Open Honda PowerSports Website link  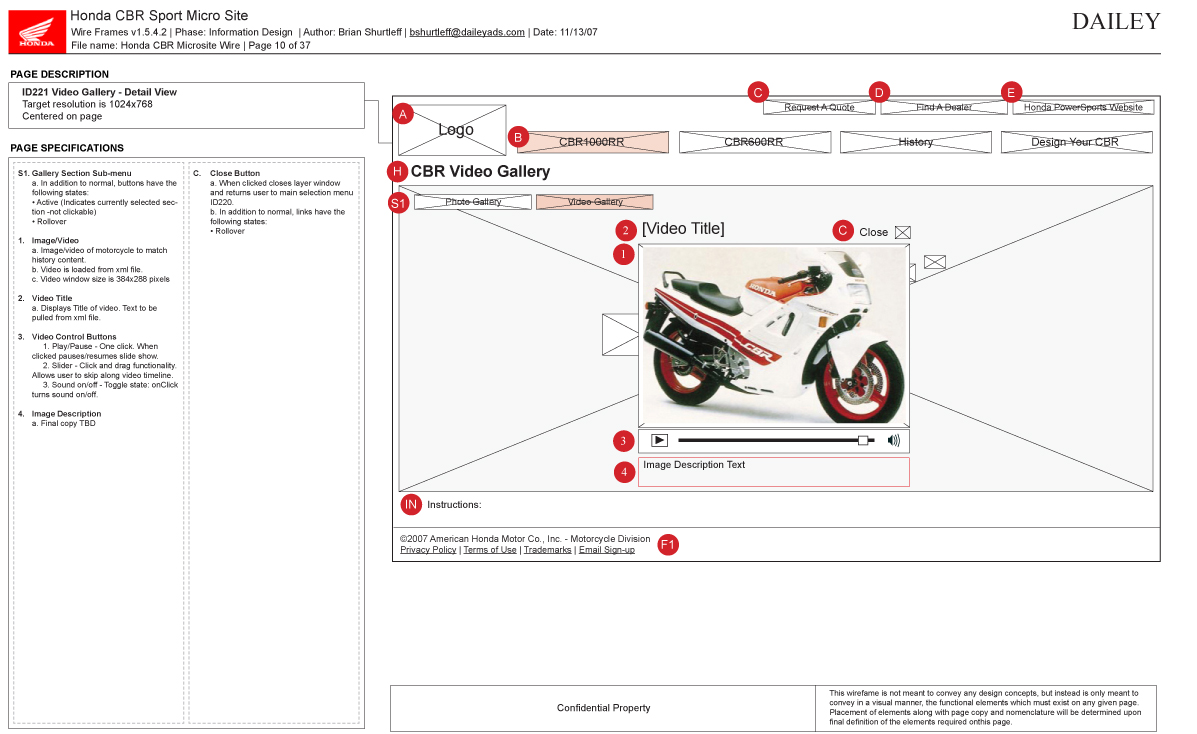coord(1083,107)
